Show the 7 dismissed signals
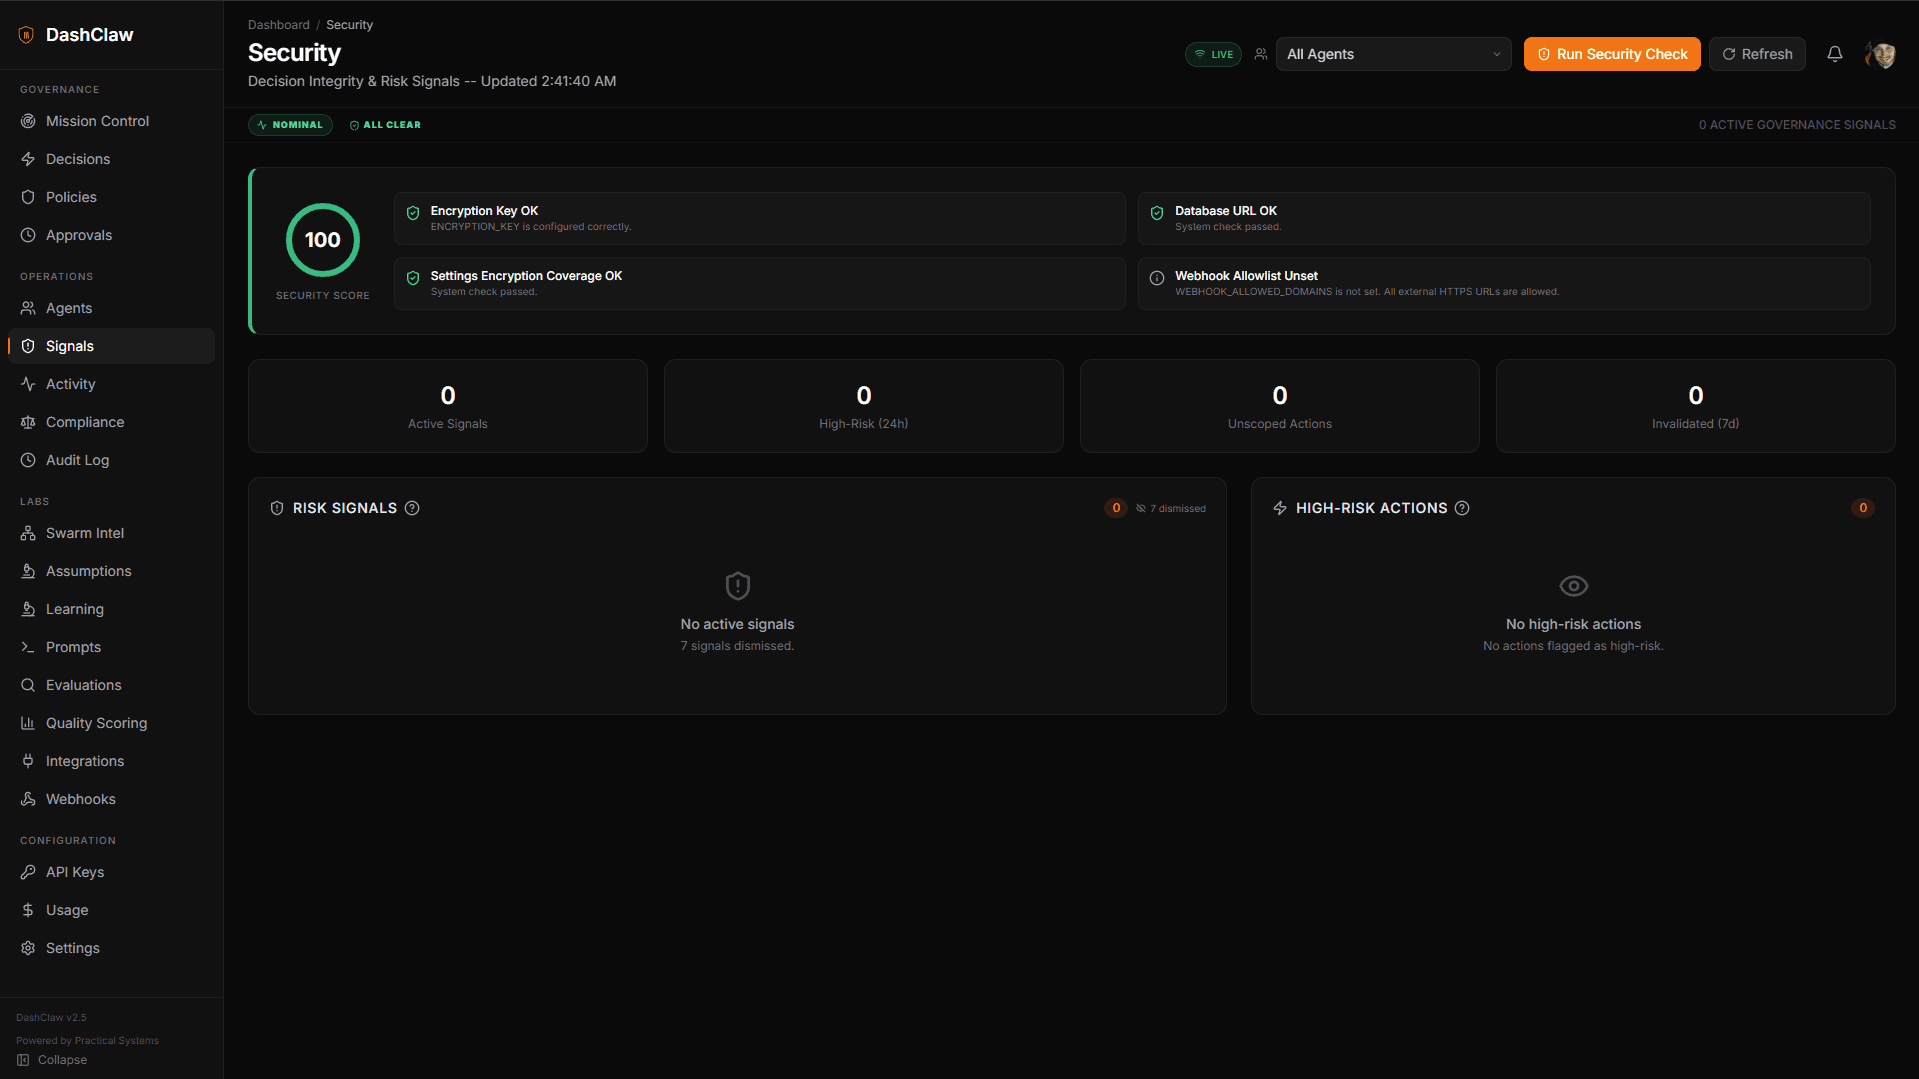 (x=1171, y=508)
